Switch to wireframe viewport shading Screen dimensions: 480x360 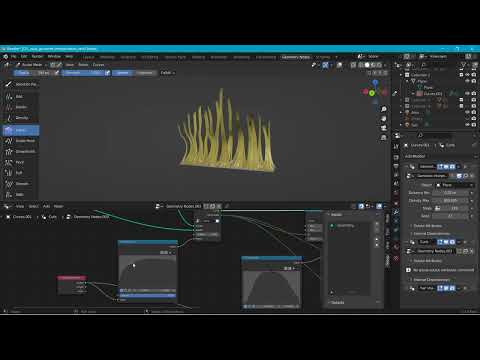[x=361, y=65]
